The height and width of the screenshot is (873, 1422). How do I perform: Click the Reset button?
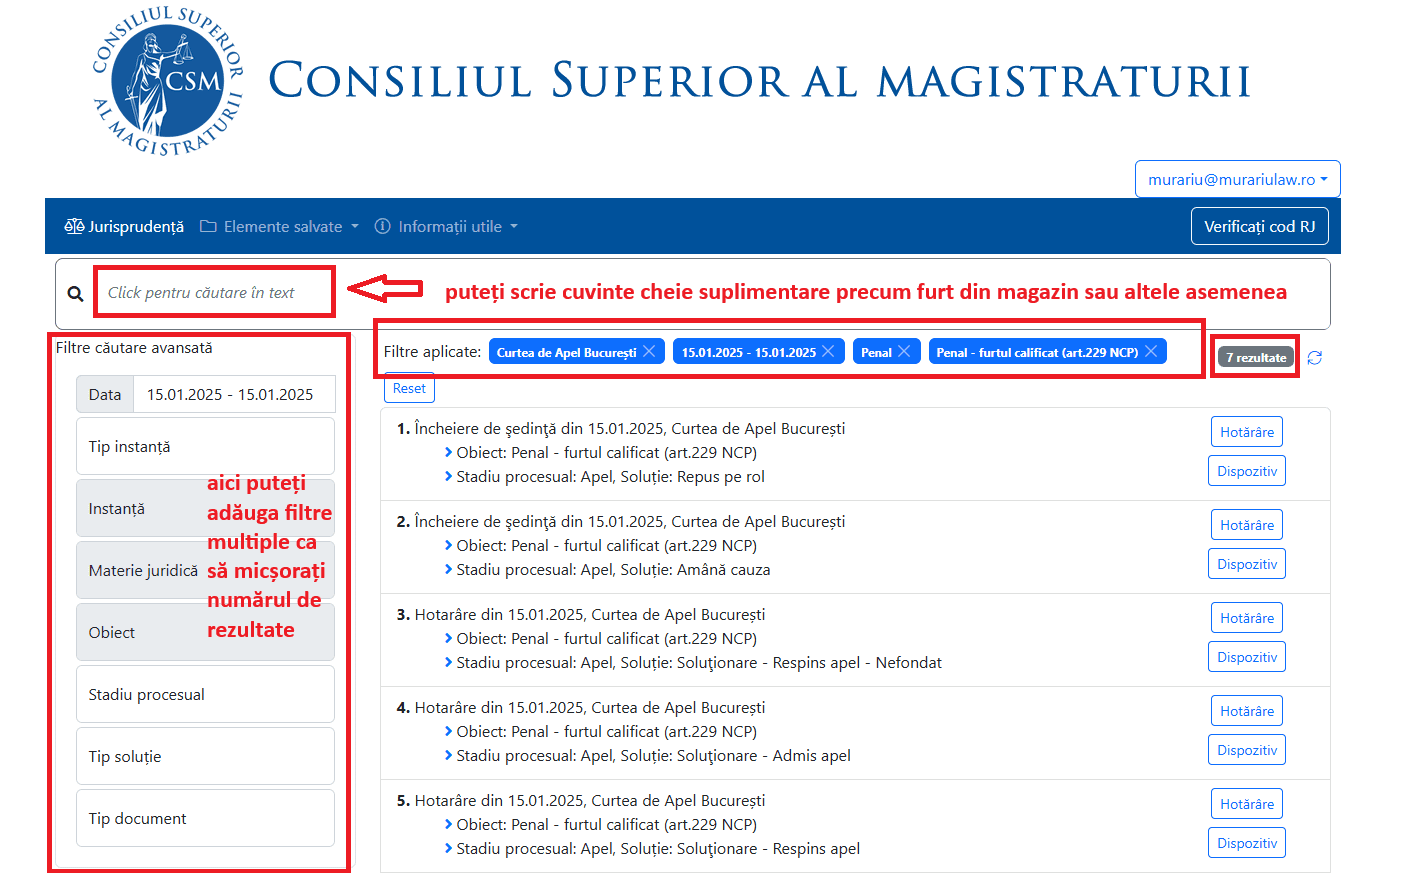coord(409,388)
